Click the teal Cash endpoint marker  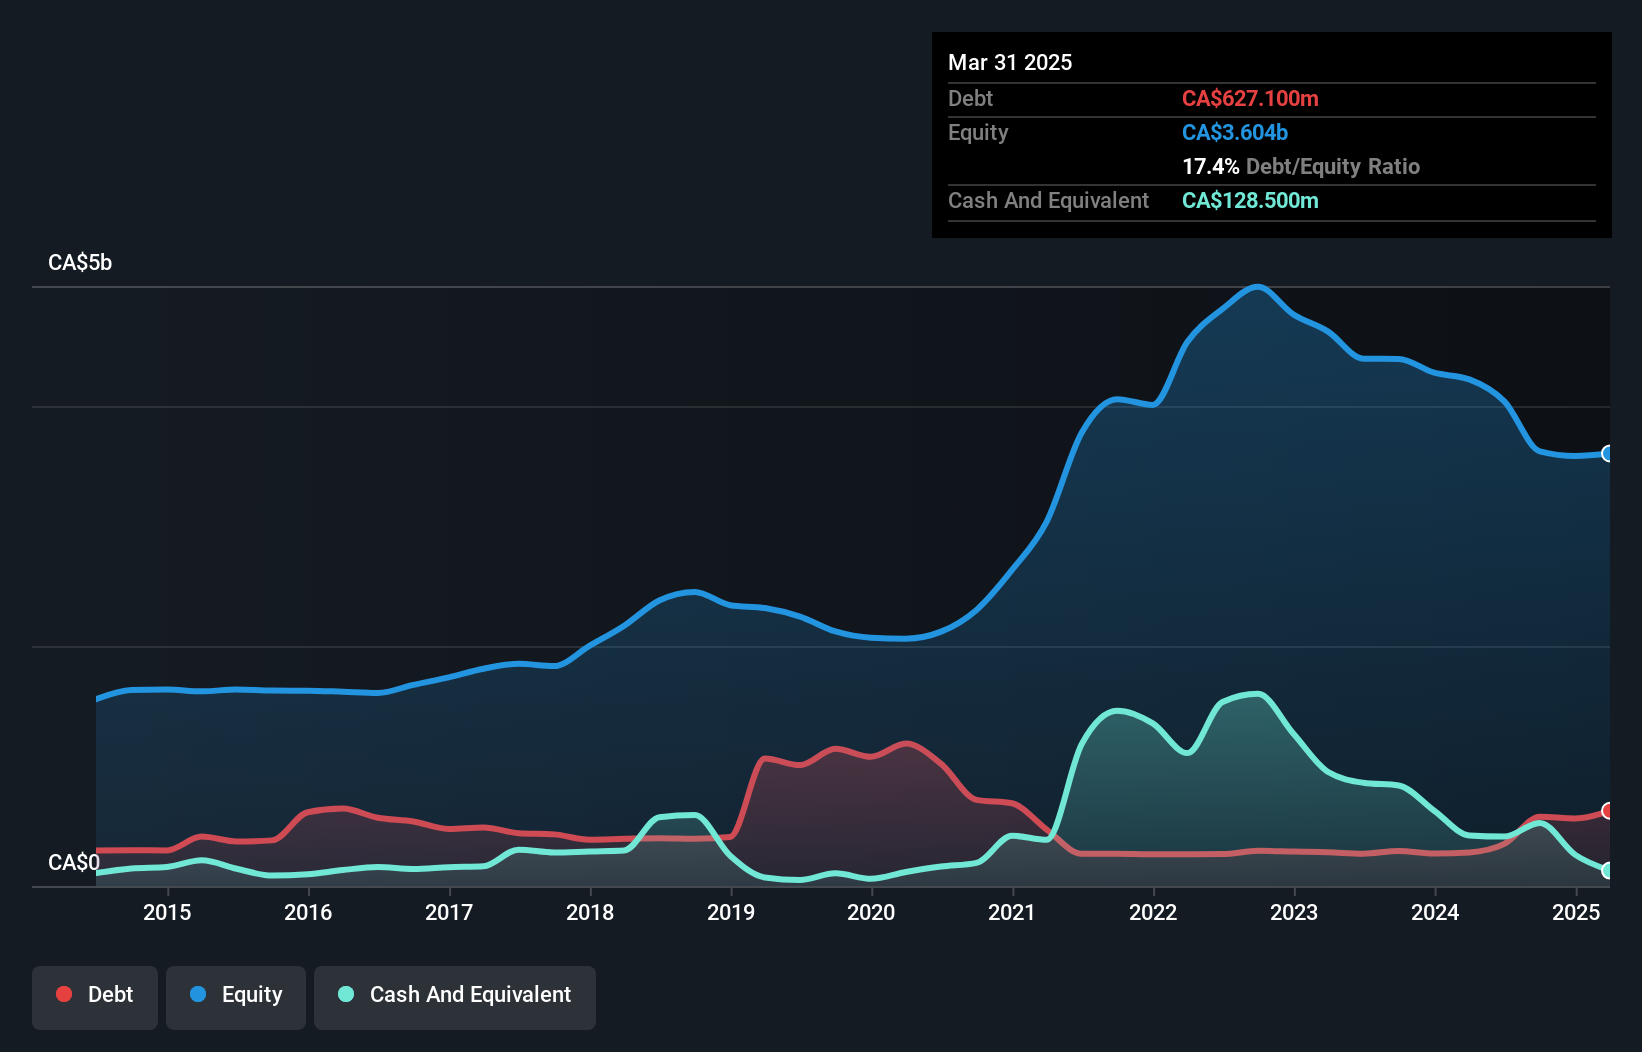(1607, 871)
